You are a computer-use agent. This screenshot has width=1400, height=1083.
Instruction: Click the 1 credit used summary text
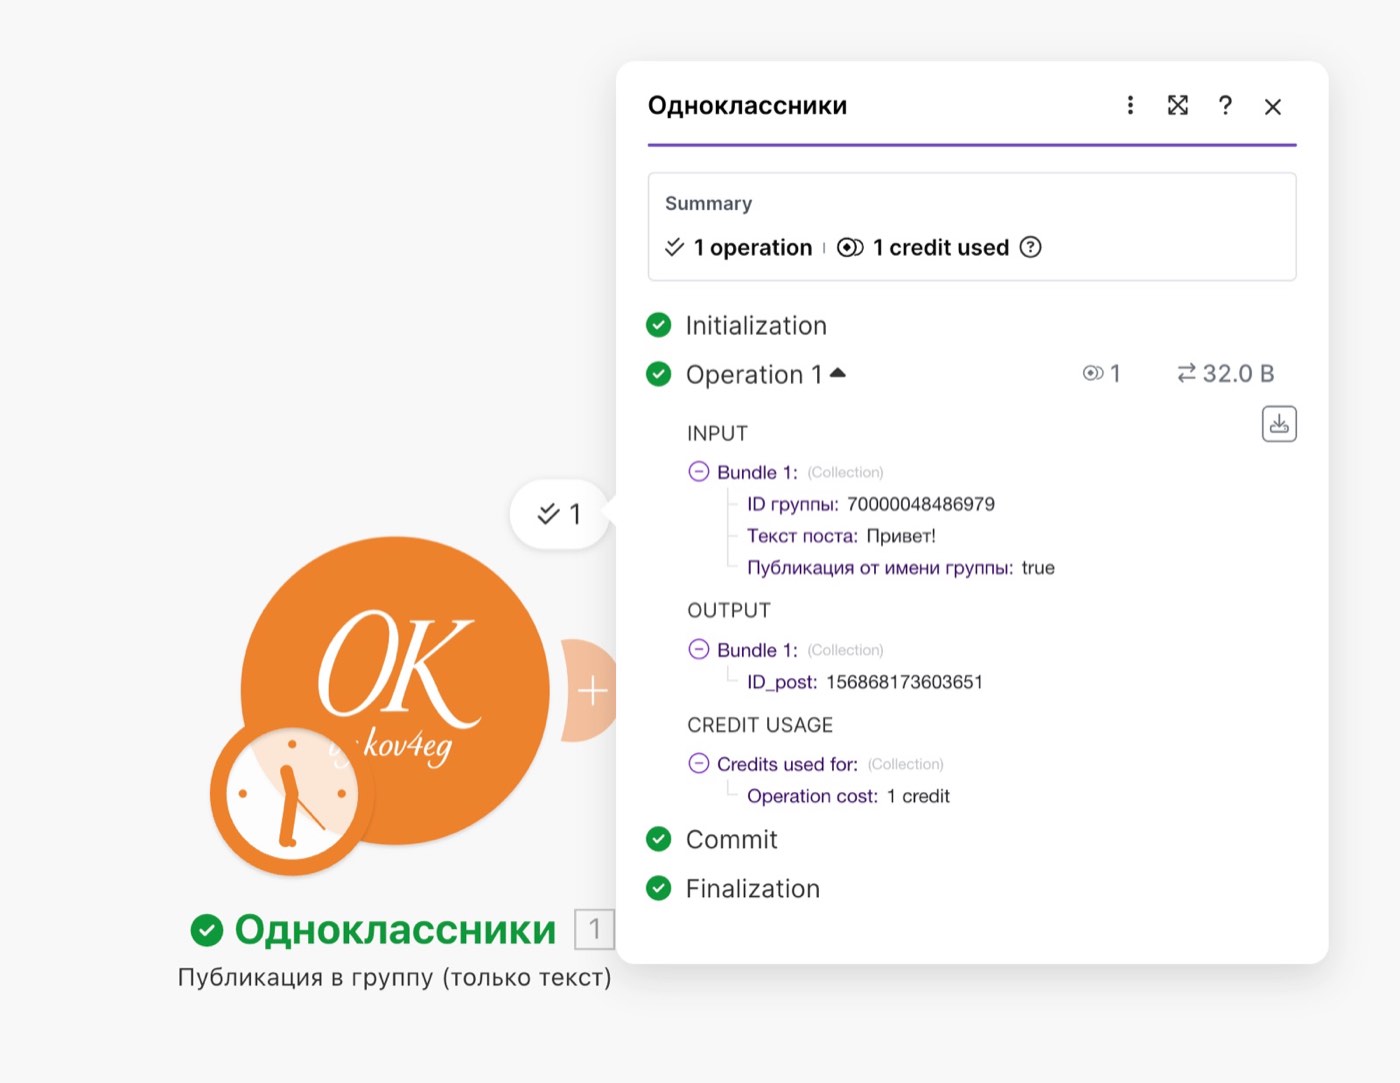(x=940, y=247)
